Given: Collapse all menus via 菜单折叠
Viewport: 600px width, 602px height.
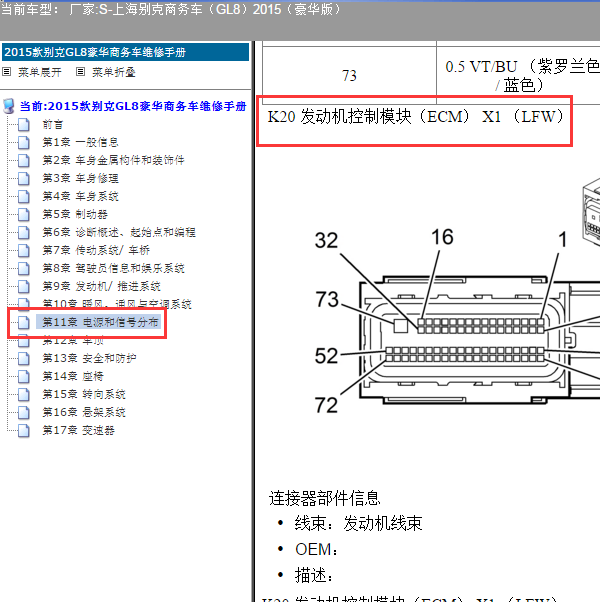Looking at the screenshot, I should (114, 72).
